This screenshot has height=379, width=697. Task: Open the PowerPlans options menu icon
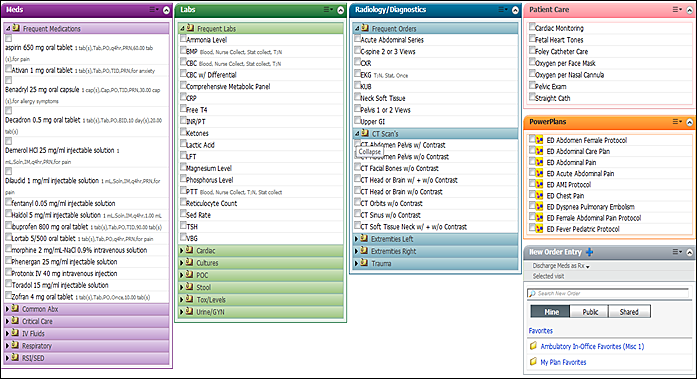click(x=677, y=121)
